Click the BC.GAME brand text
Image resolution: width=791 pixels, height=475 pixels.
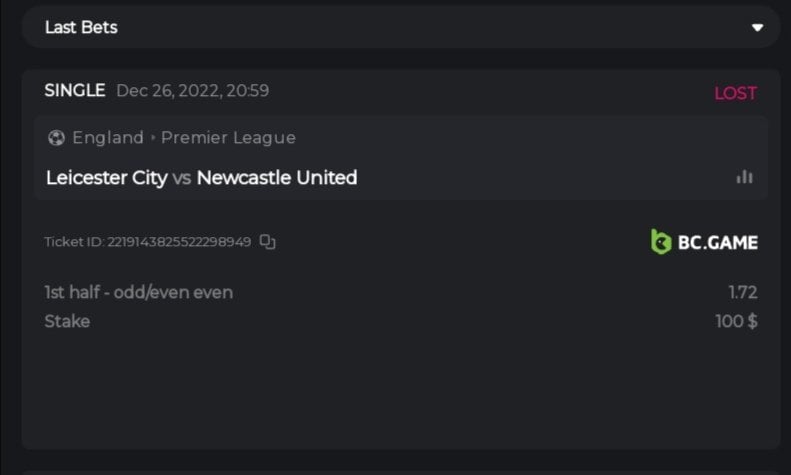(717, 242)
